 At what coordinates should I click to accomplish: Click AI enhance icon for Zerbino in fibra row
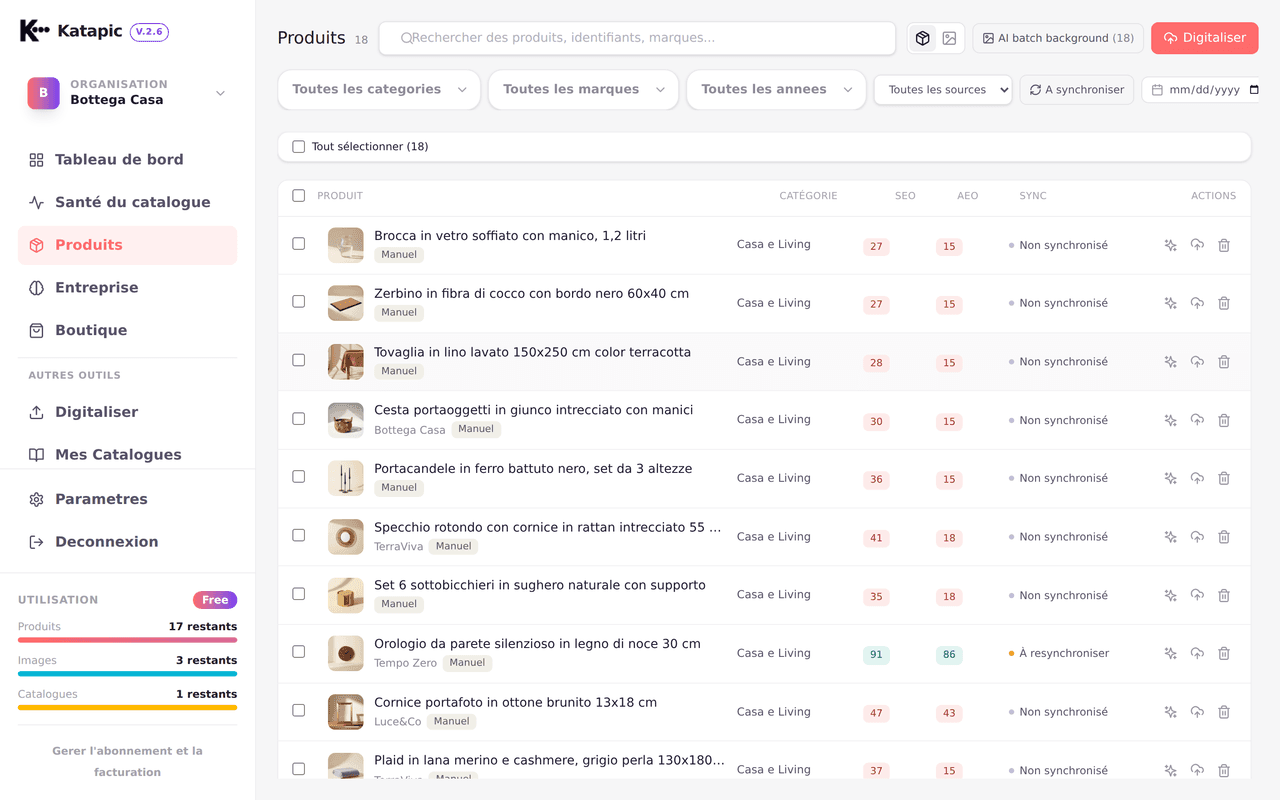pos(1170,303)
